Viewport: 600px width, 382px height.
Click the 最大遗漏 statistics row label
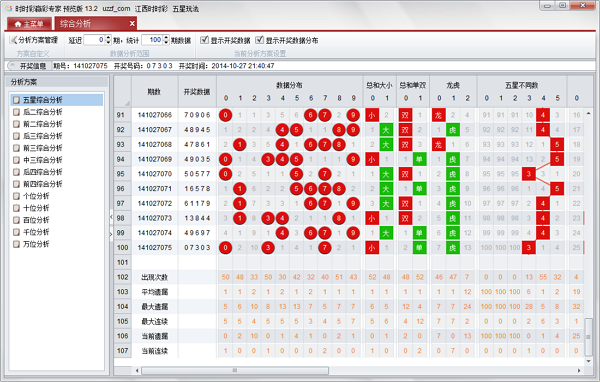(155, 307)
